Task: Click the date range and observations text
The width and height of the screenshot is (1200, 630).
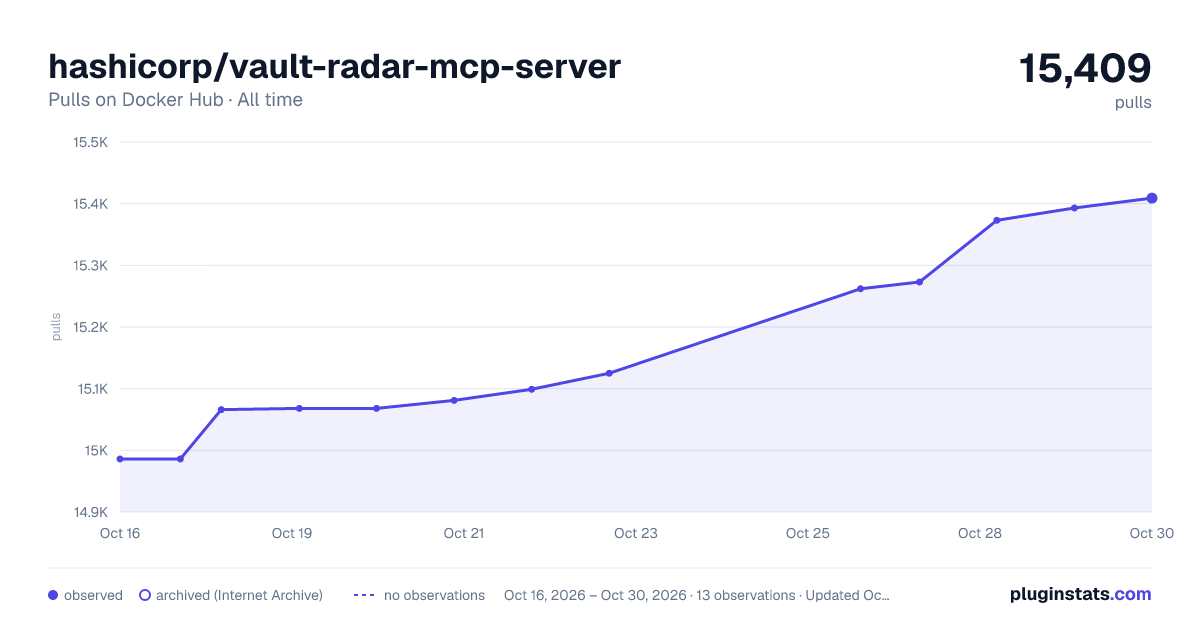Action: click(697, 595)
